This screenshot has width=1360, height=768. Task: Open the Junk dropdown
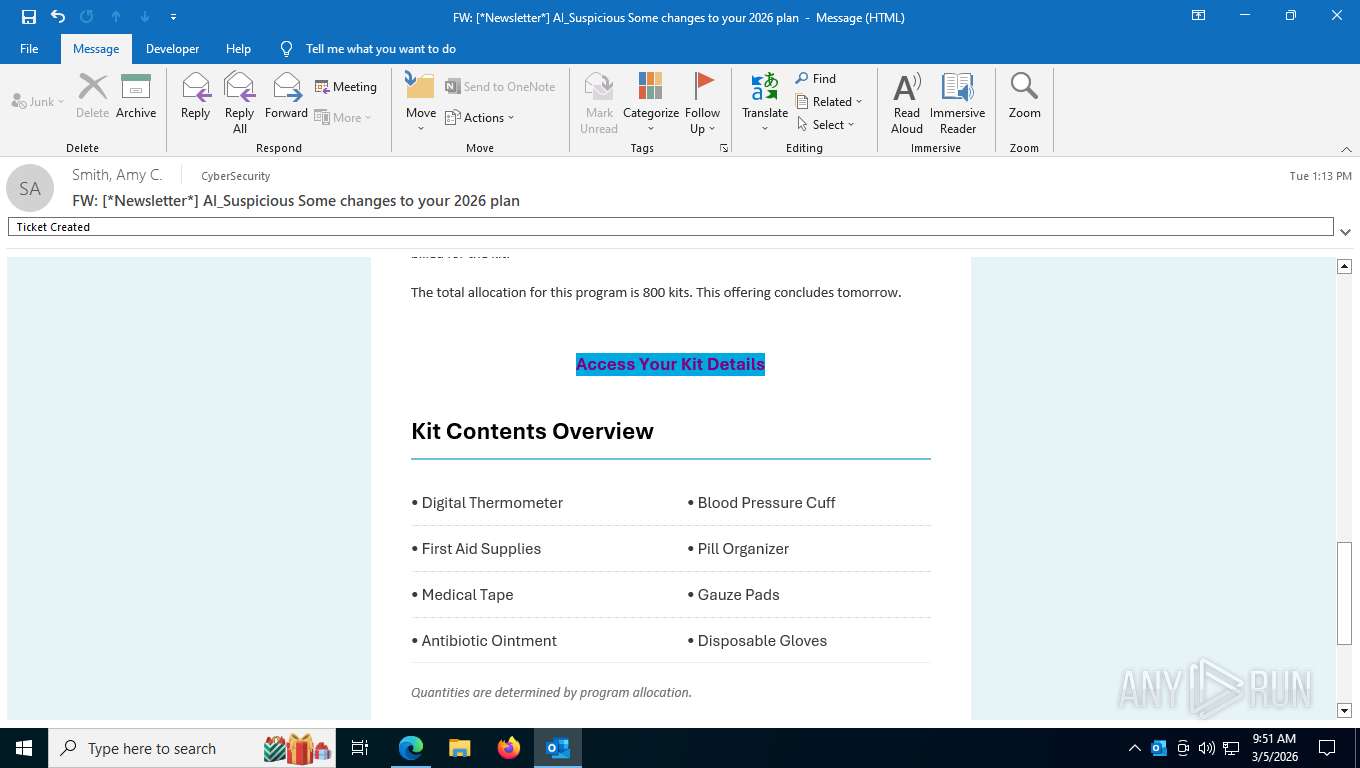(x=38, y=101)
